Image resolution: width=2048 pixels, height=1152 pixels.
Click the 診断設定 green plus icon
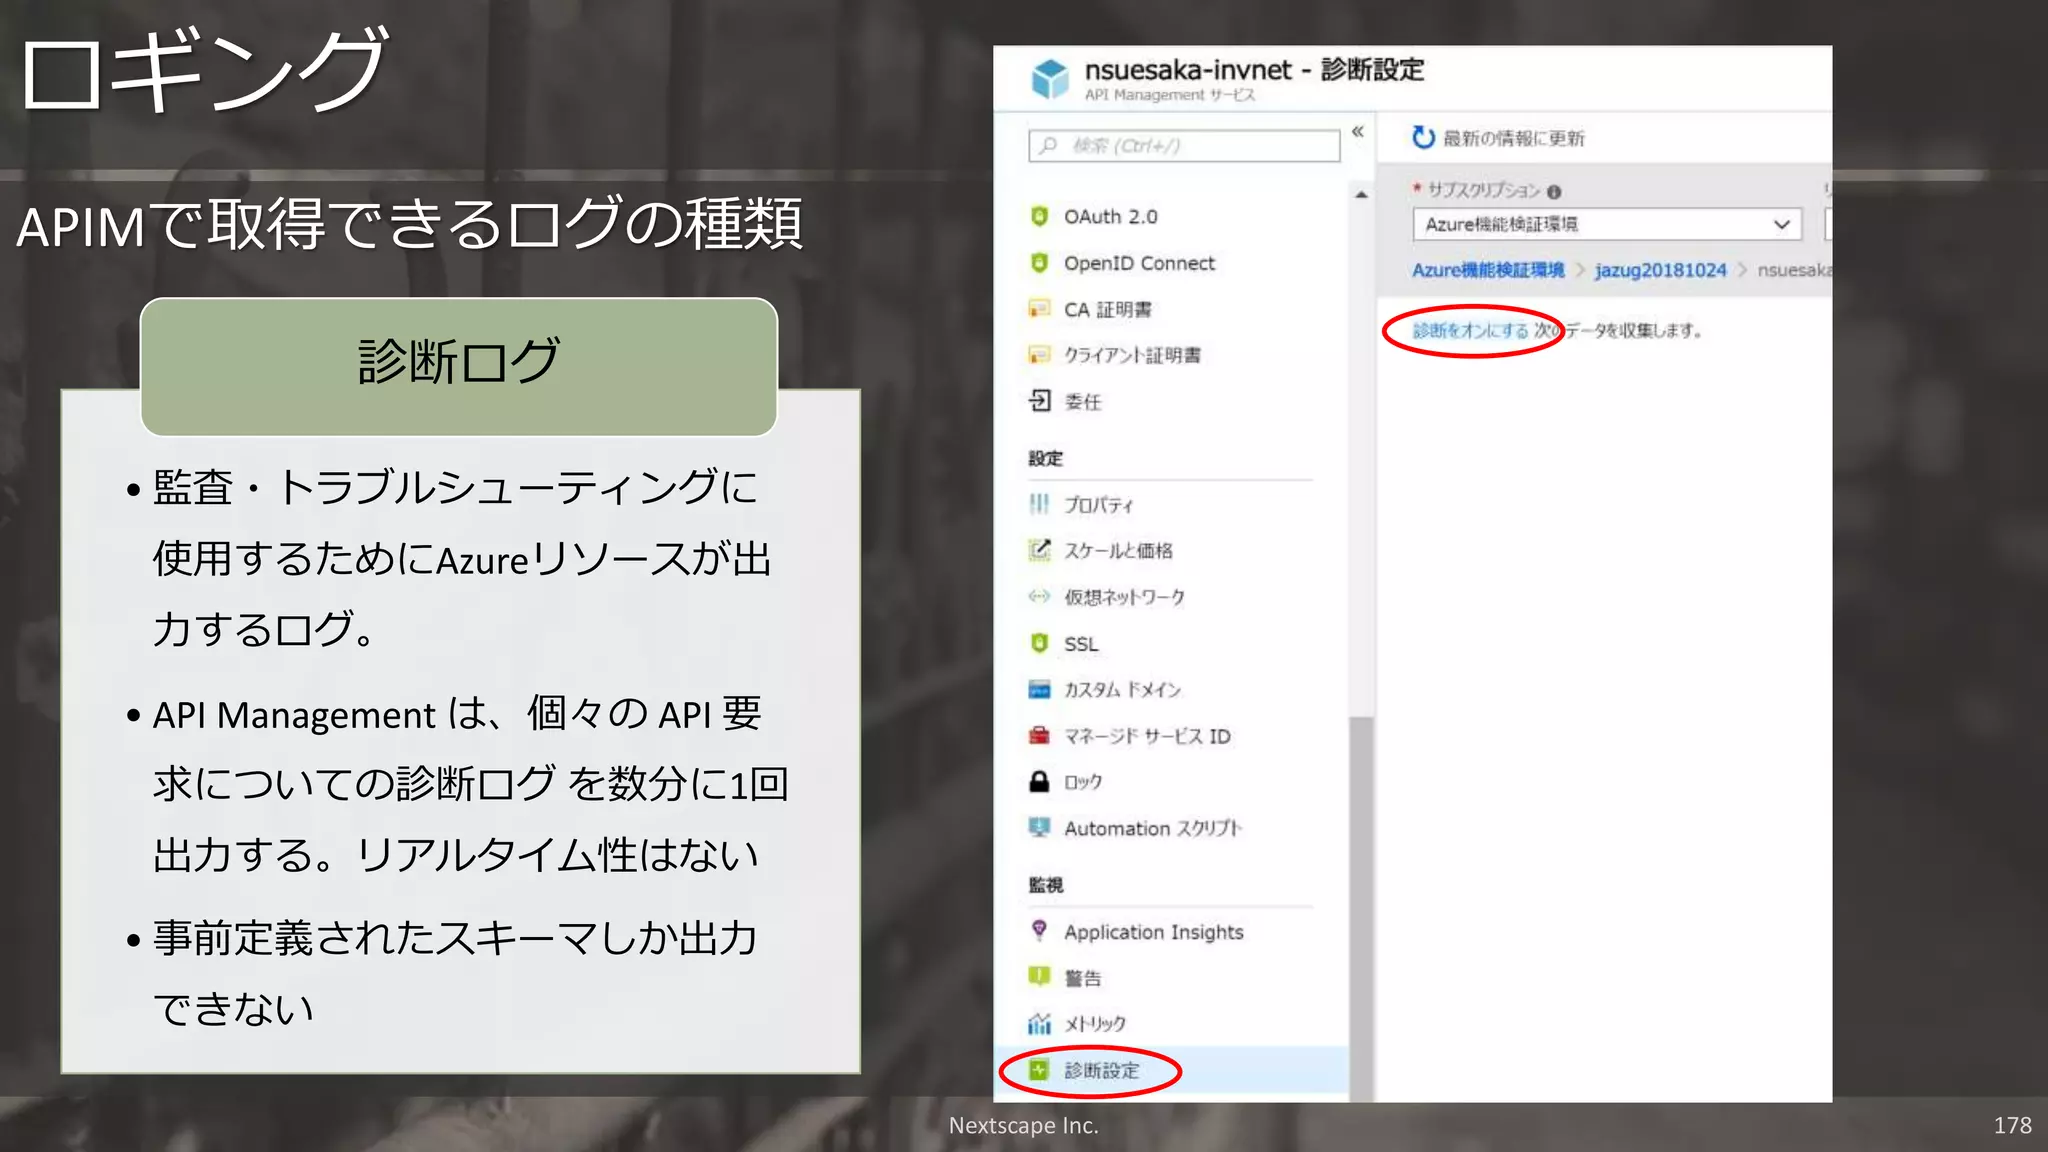pyautogui.click(x=1039, y=1070)
